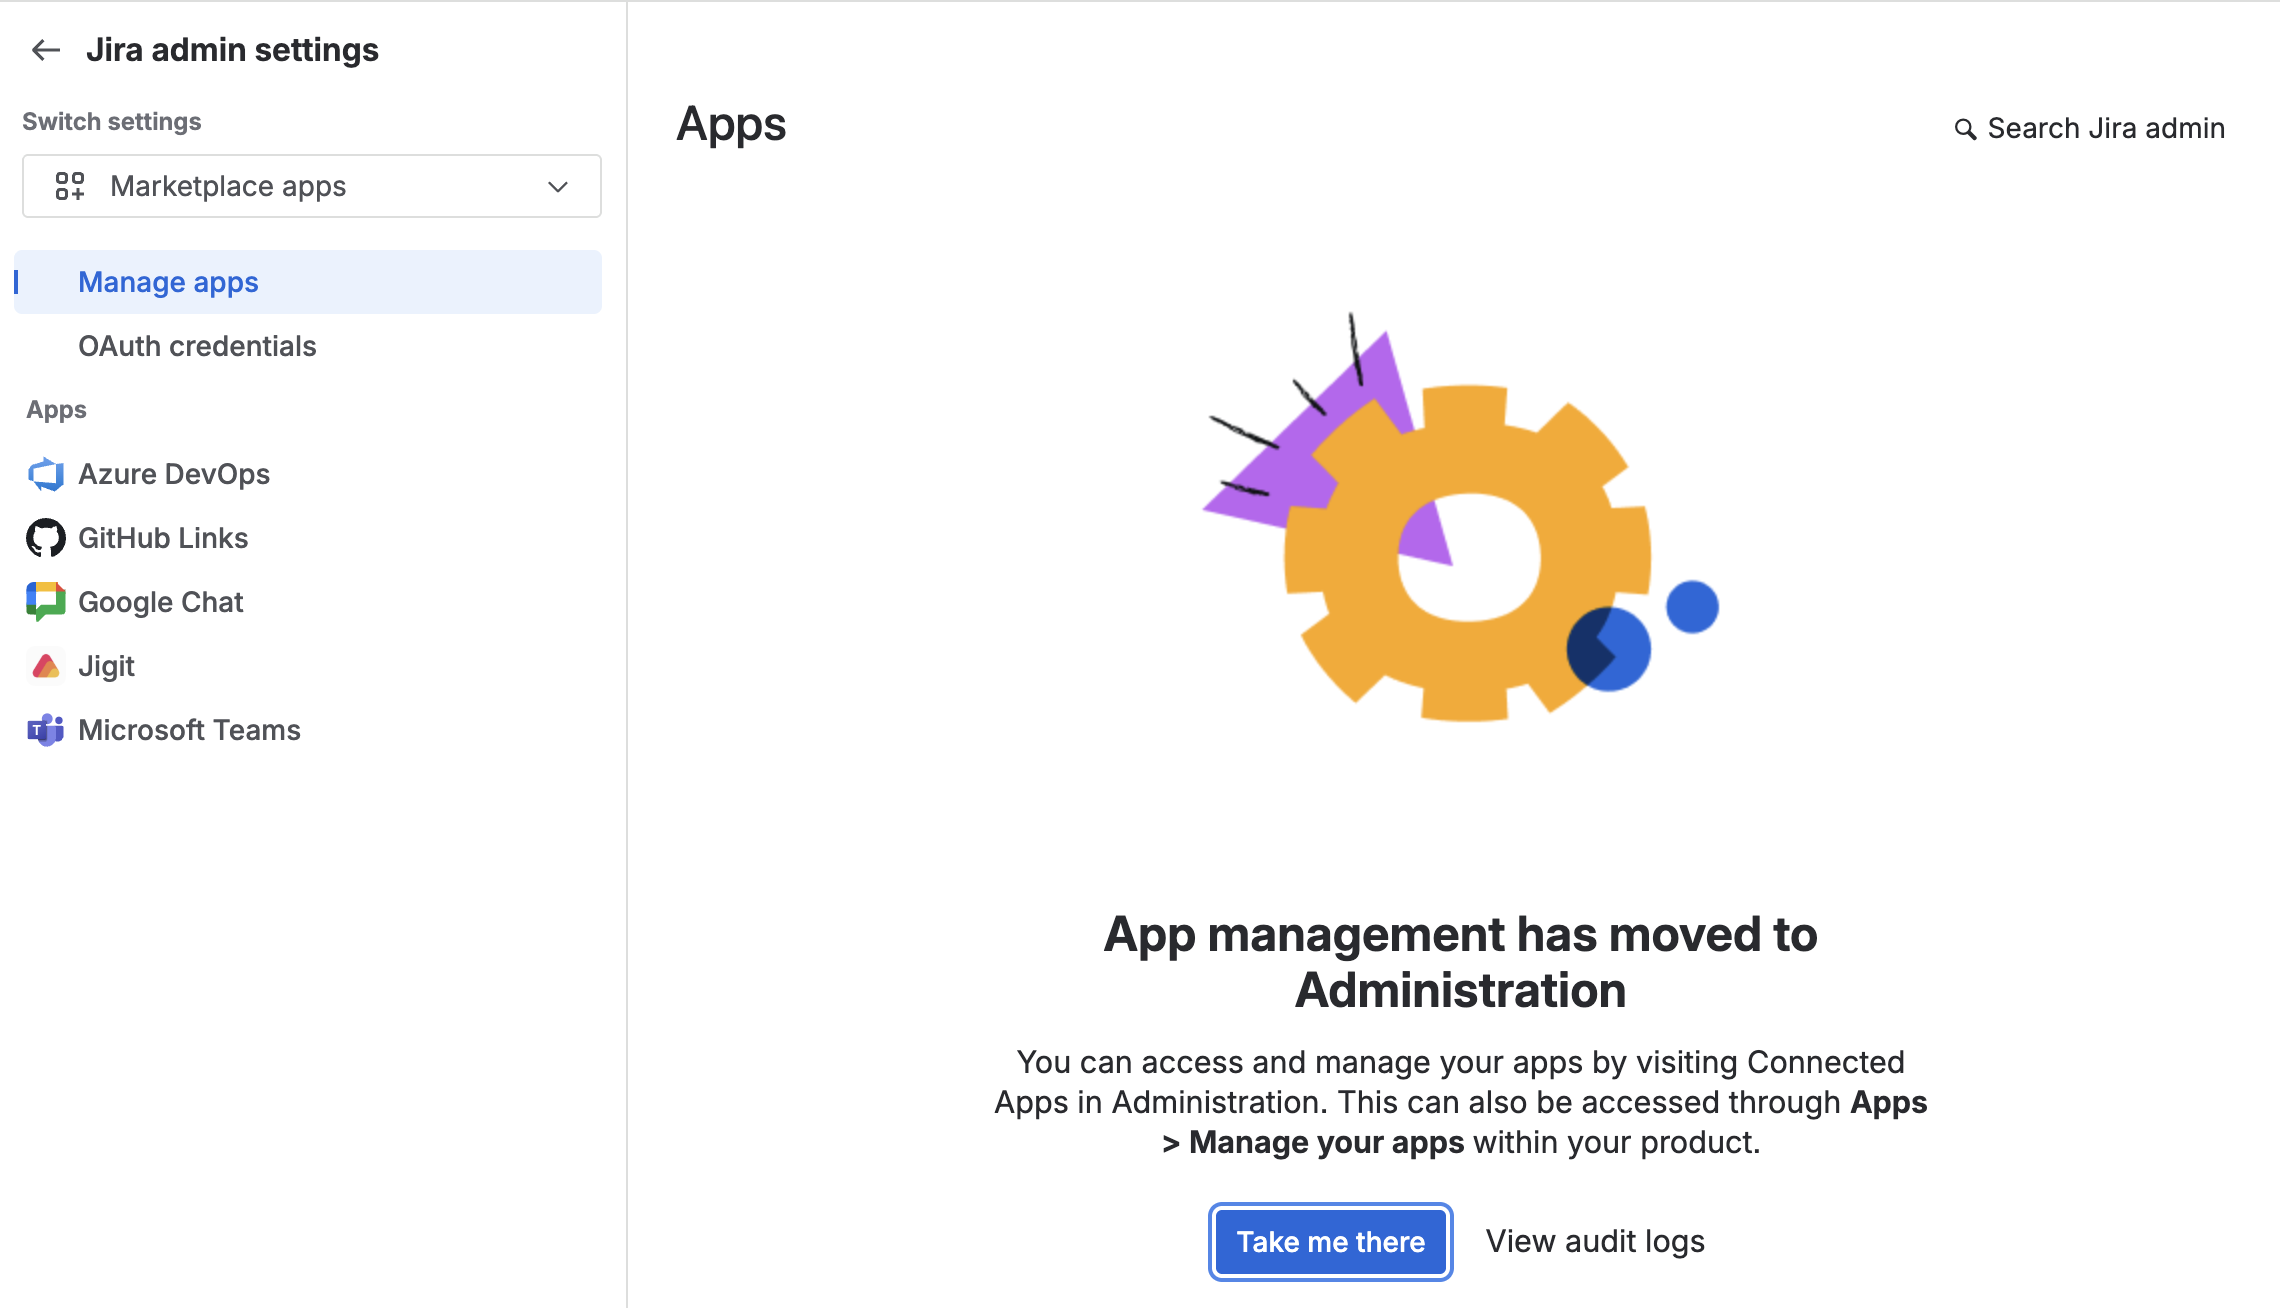Click the Microsoft Teams app icon
This screenshot has width=2280, height=1308.
click(x=46, y=730)
